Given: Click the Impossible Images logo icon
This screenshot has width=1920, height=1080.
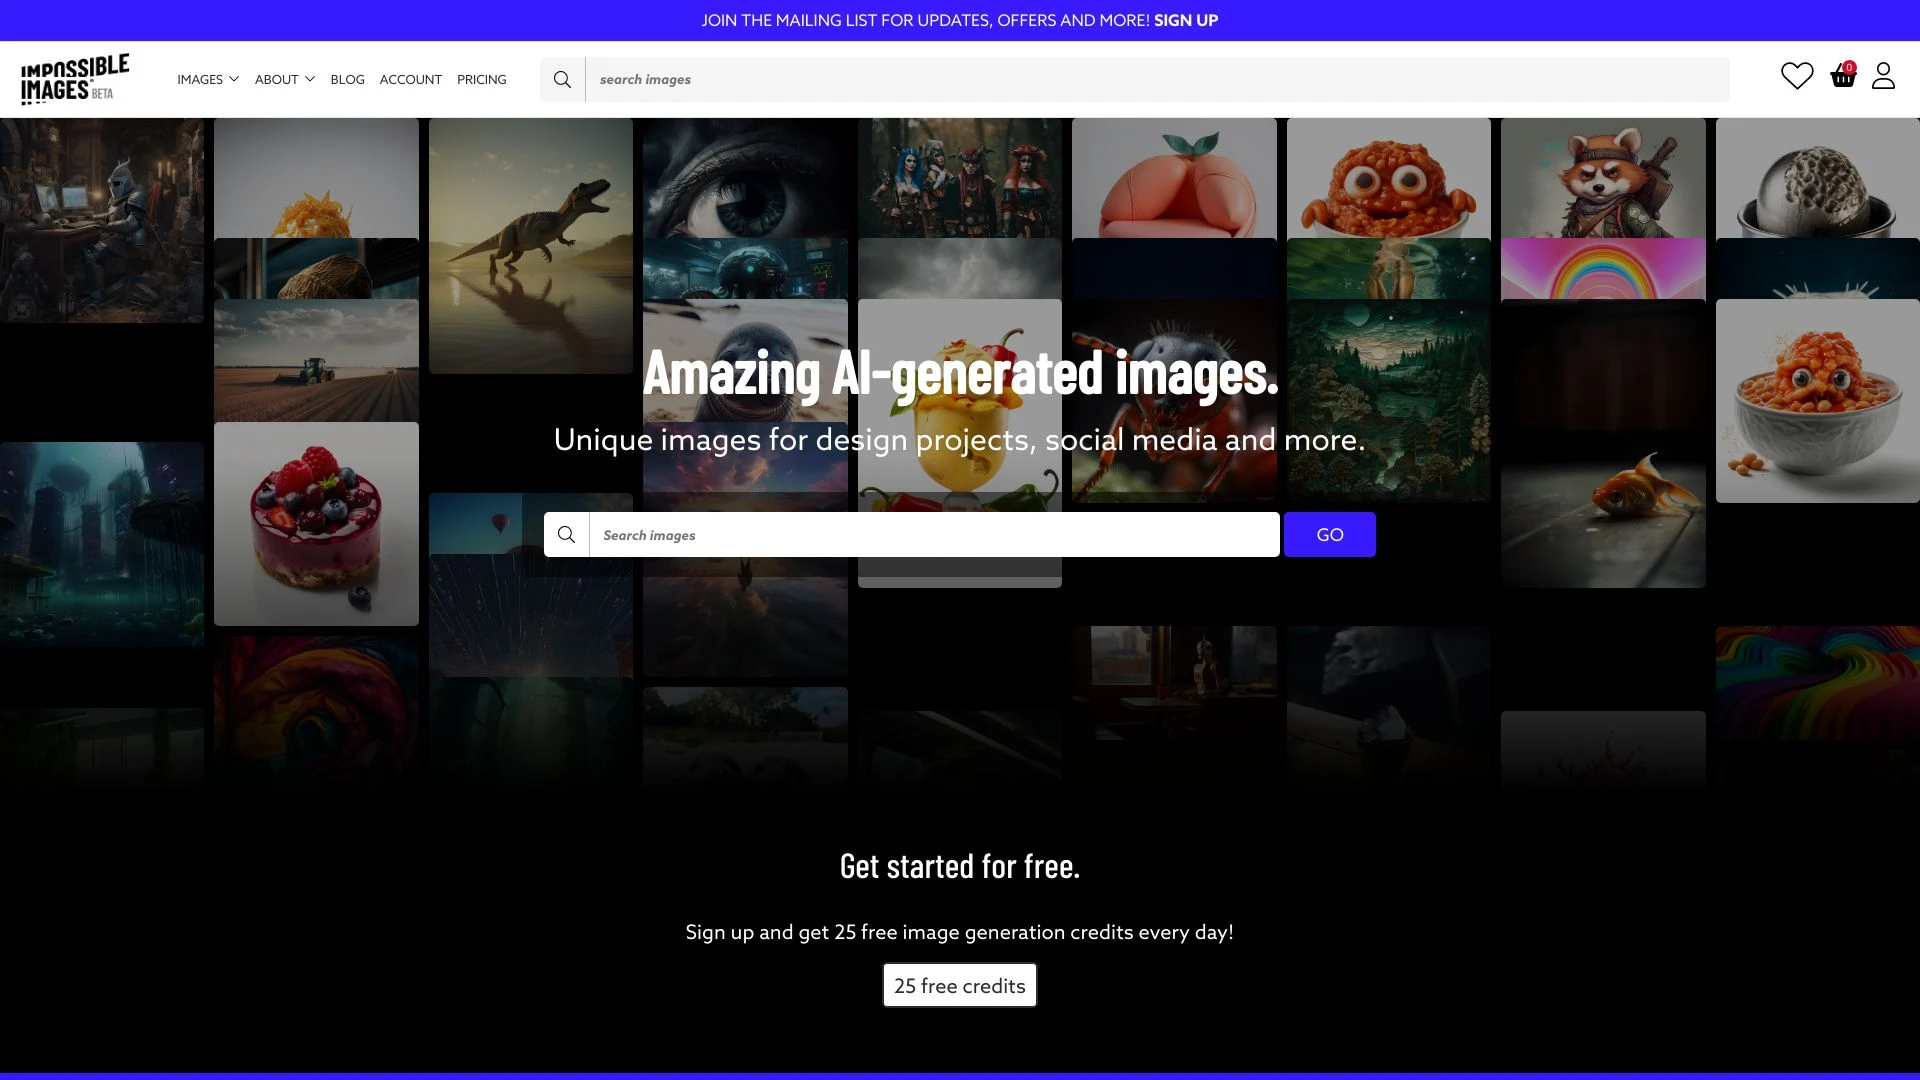Looking at the screenshot, I should point(75,78).
